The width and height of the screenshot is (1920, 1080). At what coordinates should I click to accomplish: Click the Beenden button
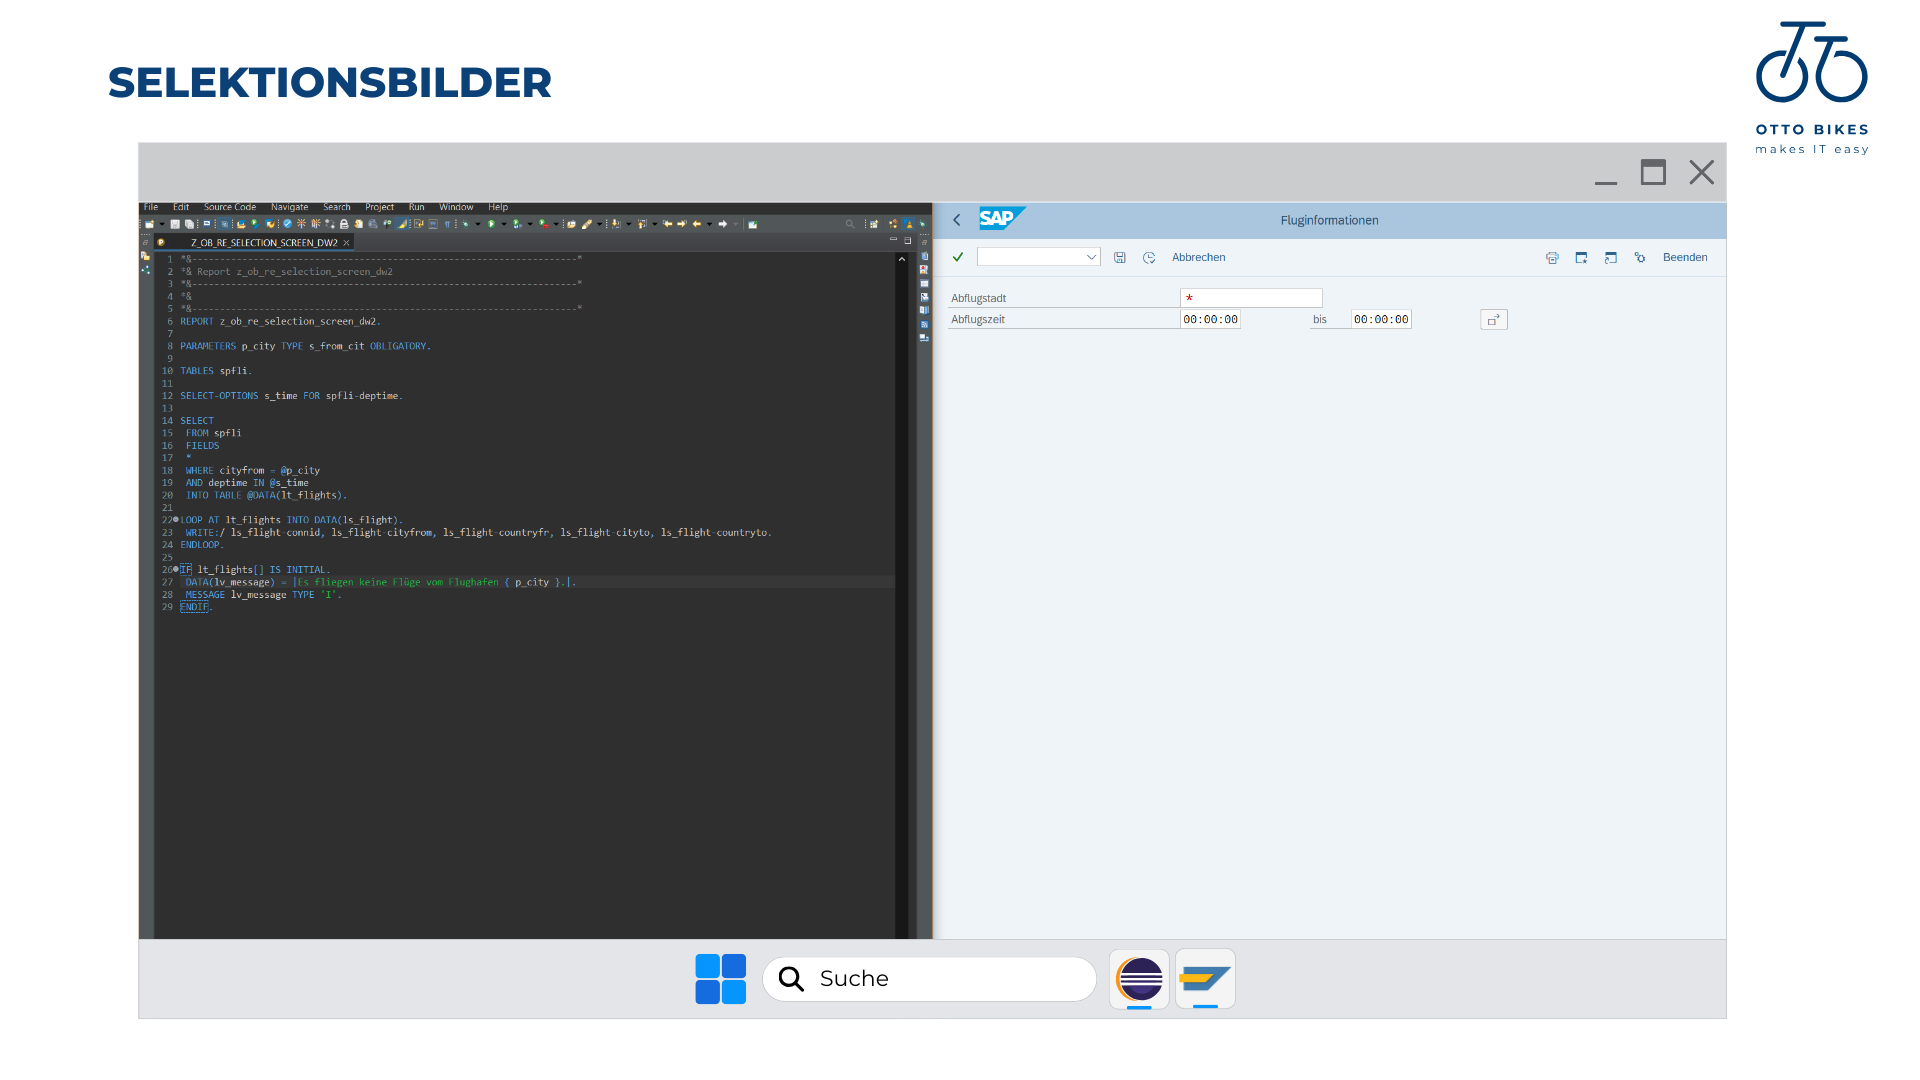coord(1684,258)
